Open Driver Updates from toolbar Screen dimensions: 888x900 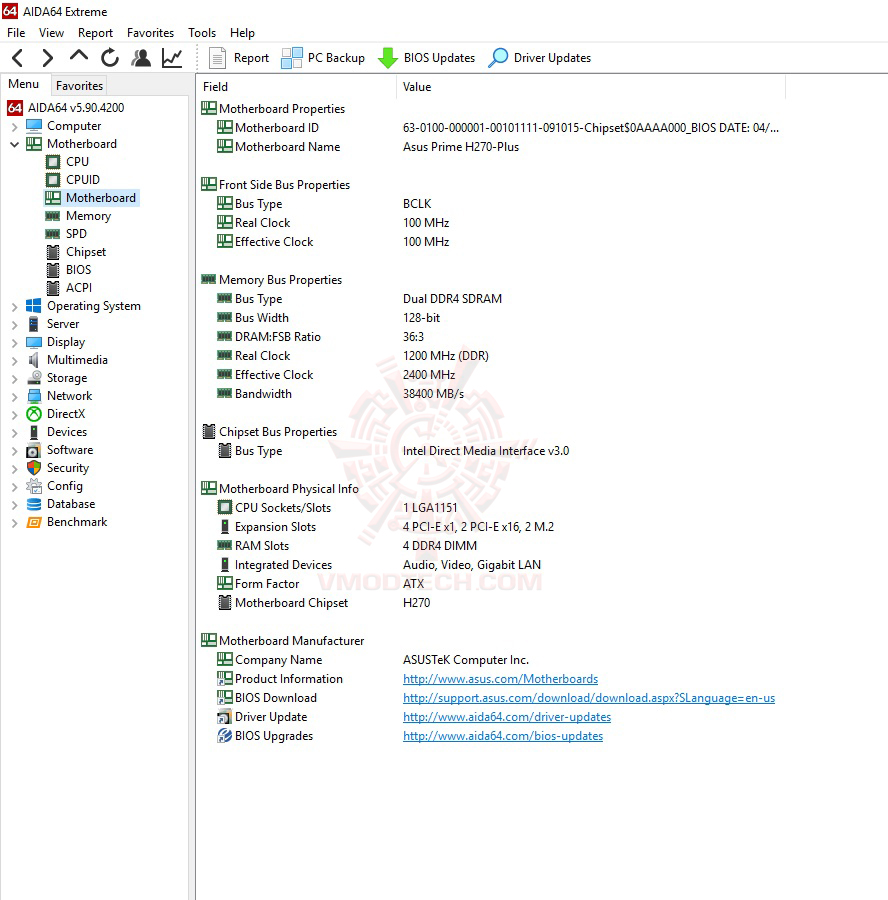click(x=540, y=58)
